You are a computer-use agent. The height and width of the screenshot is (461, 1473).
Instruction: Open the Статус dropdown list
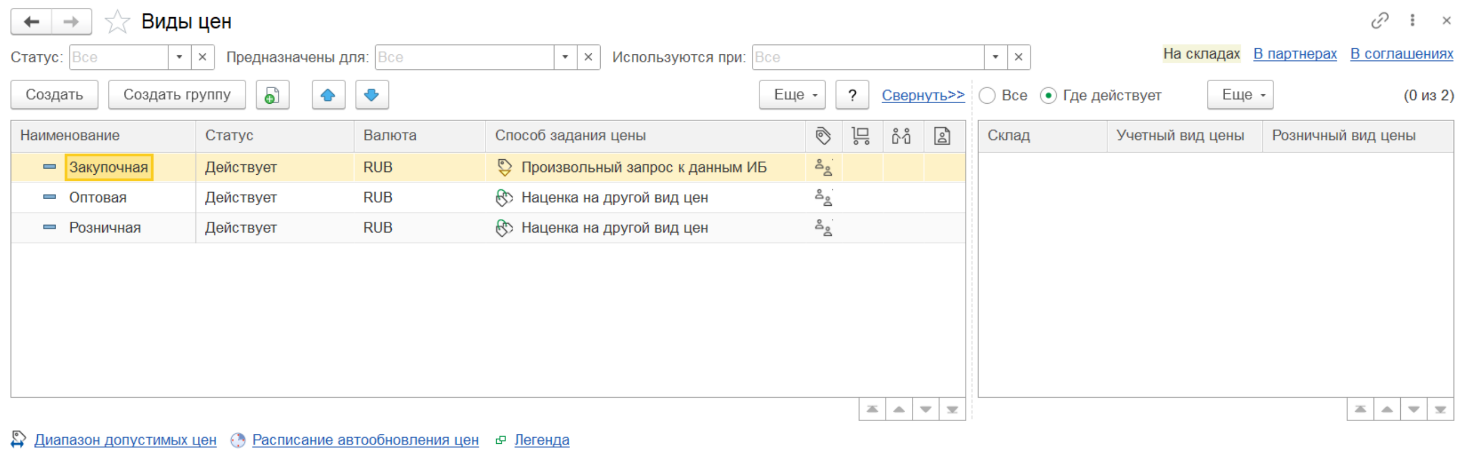click(x=179, y=57)
